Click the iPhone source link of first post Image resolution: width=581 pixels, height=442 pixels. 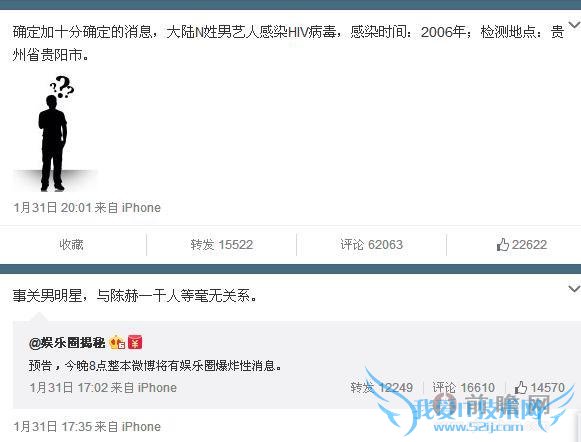[141, 207]
